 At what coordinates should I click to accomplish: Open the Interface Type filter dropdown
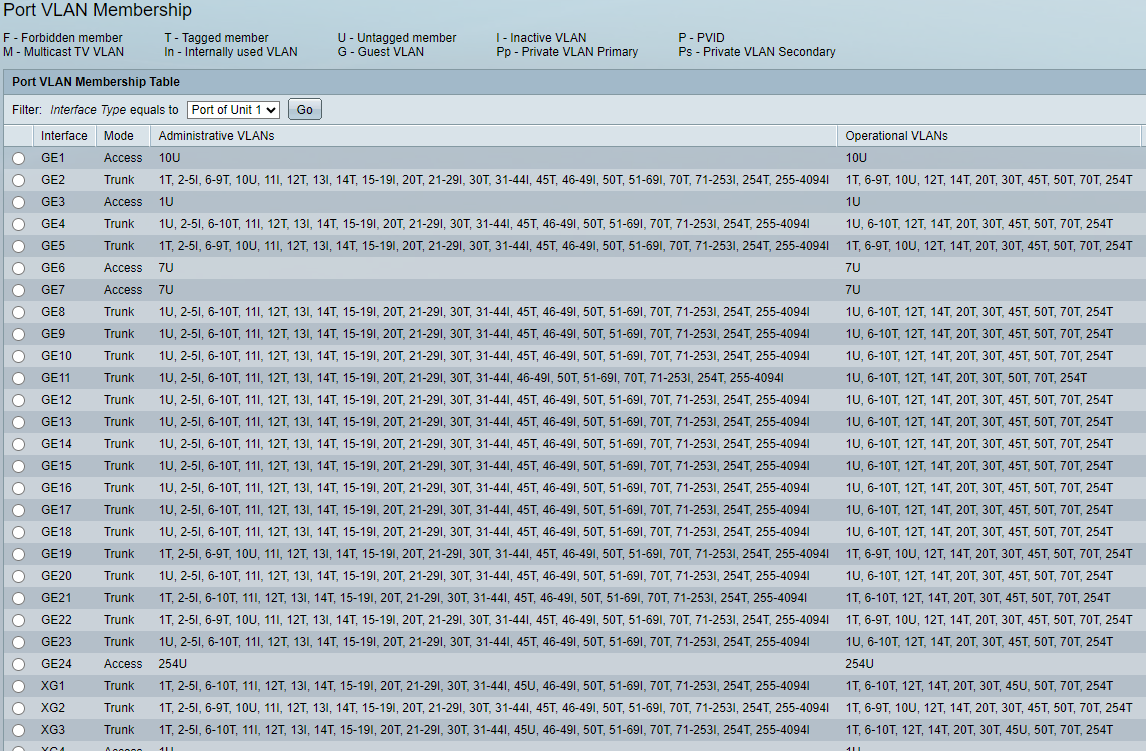[x=233, y=110]
